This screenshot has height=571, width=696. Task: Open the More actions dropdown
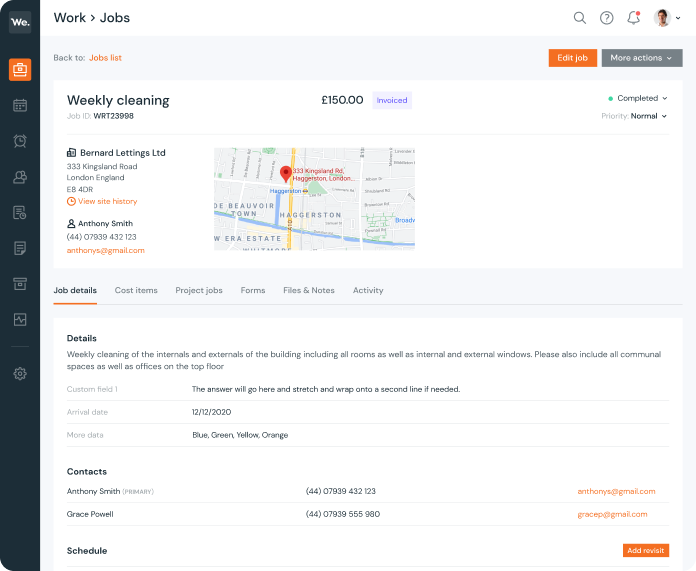[642, 58]
